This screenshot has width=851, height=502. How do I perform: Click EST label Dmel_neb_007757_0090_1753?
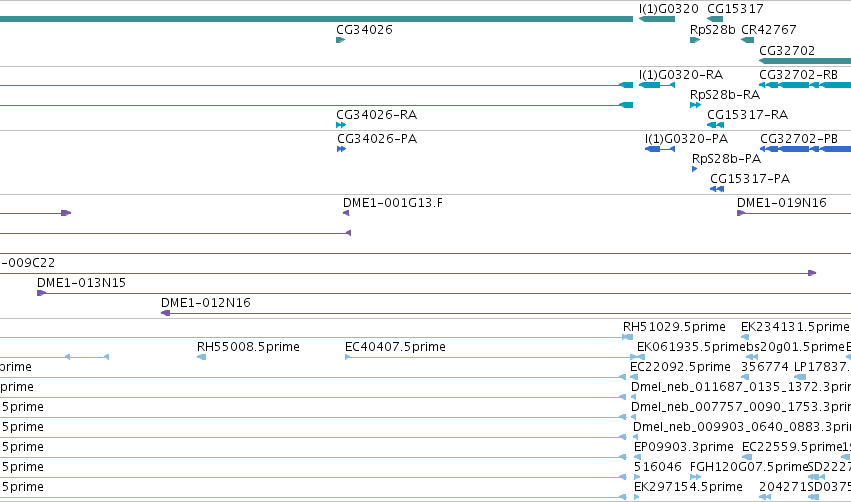[x=741, y=407]
